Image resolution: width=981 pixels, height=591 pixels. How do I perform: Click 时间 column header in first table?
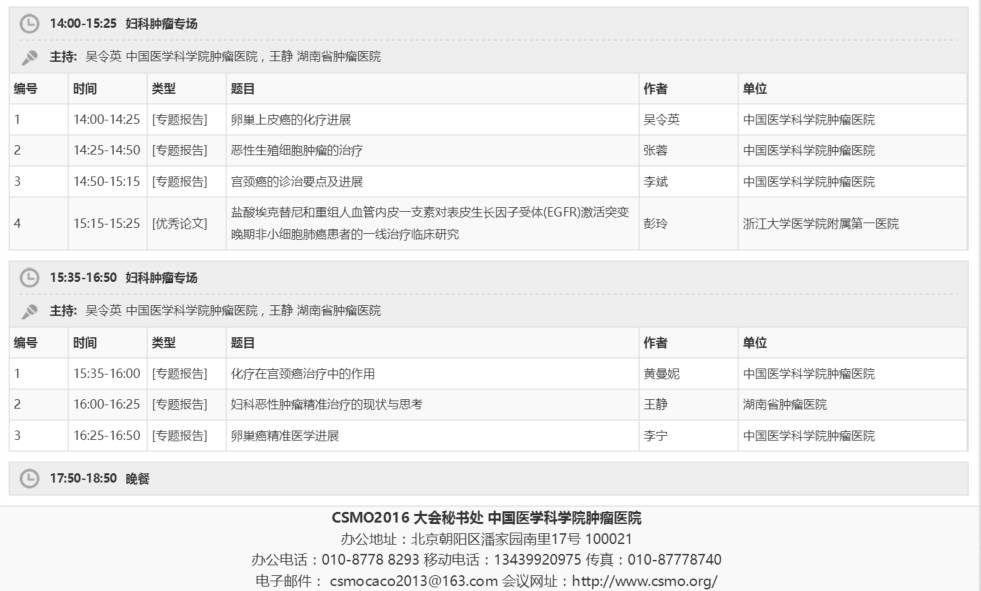(x=85, y=89)
